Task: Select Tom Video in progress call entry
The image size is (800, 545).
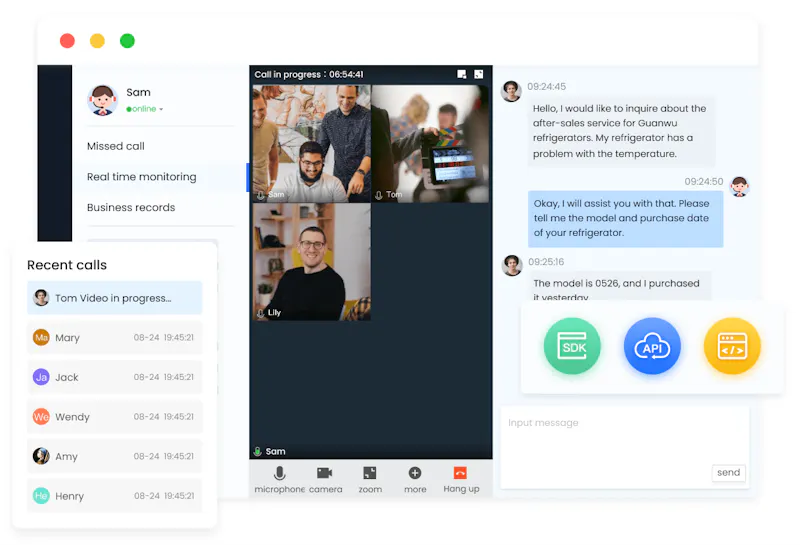Action: 115,298
